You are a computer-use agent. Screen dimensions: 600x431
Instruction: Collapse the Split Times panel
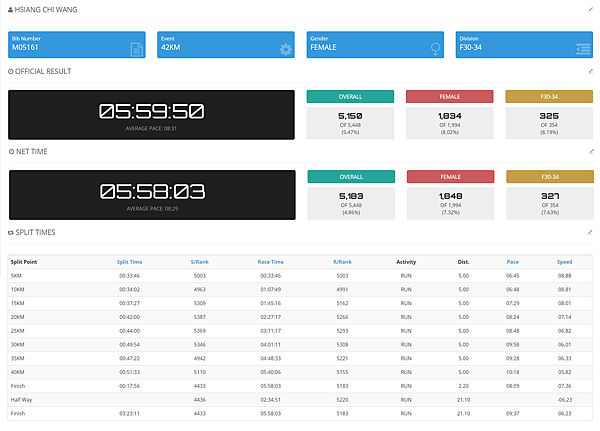(x=591, y=232)
